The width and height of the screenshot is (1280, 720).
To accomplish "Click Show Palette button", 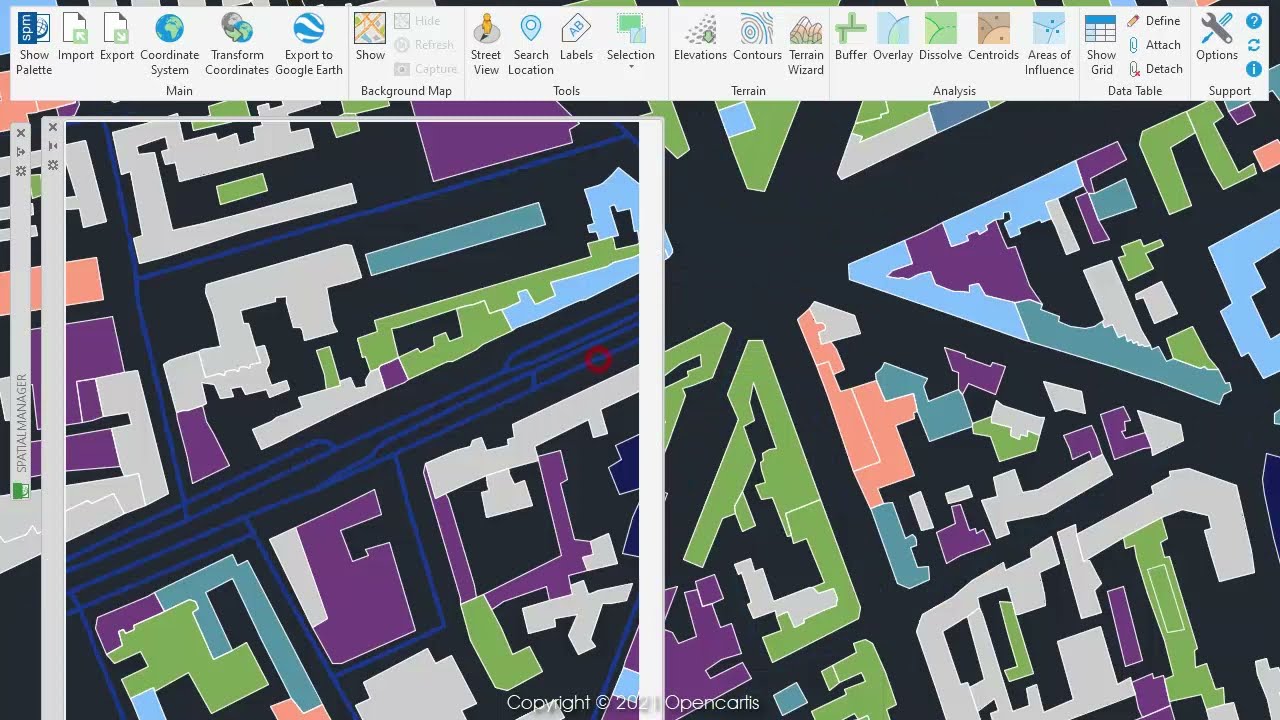I will click(x=34, y=44).
